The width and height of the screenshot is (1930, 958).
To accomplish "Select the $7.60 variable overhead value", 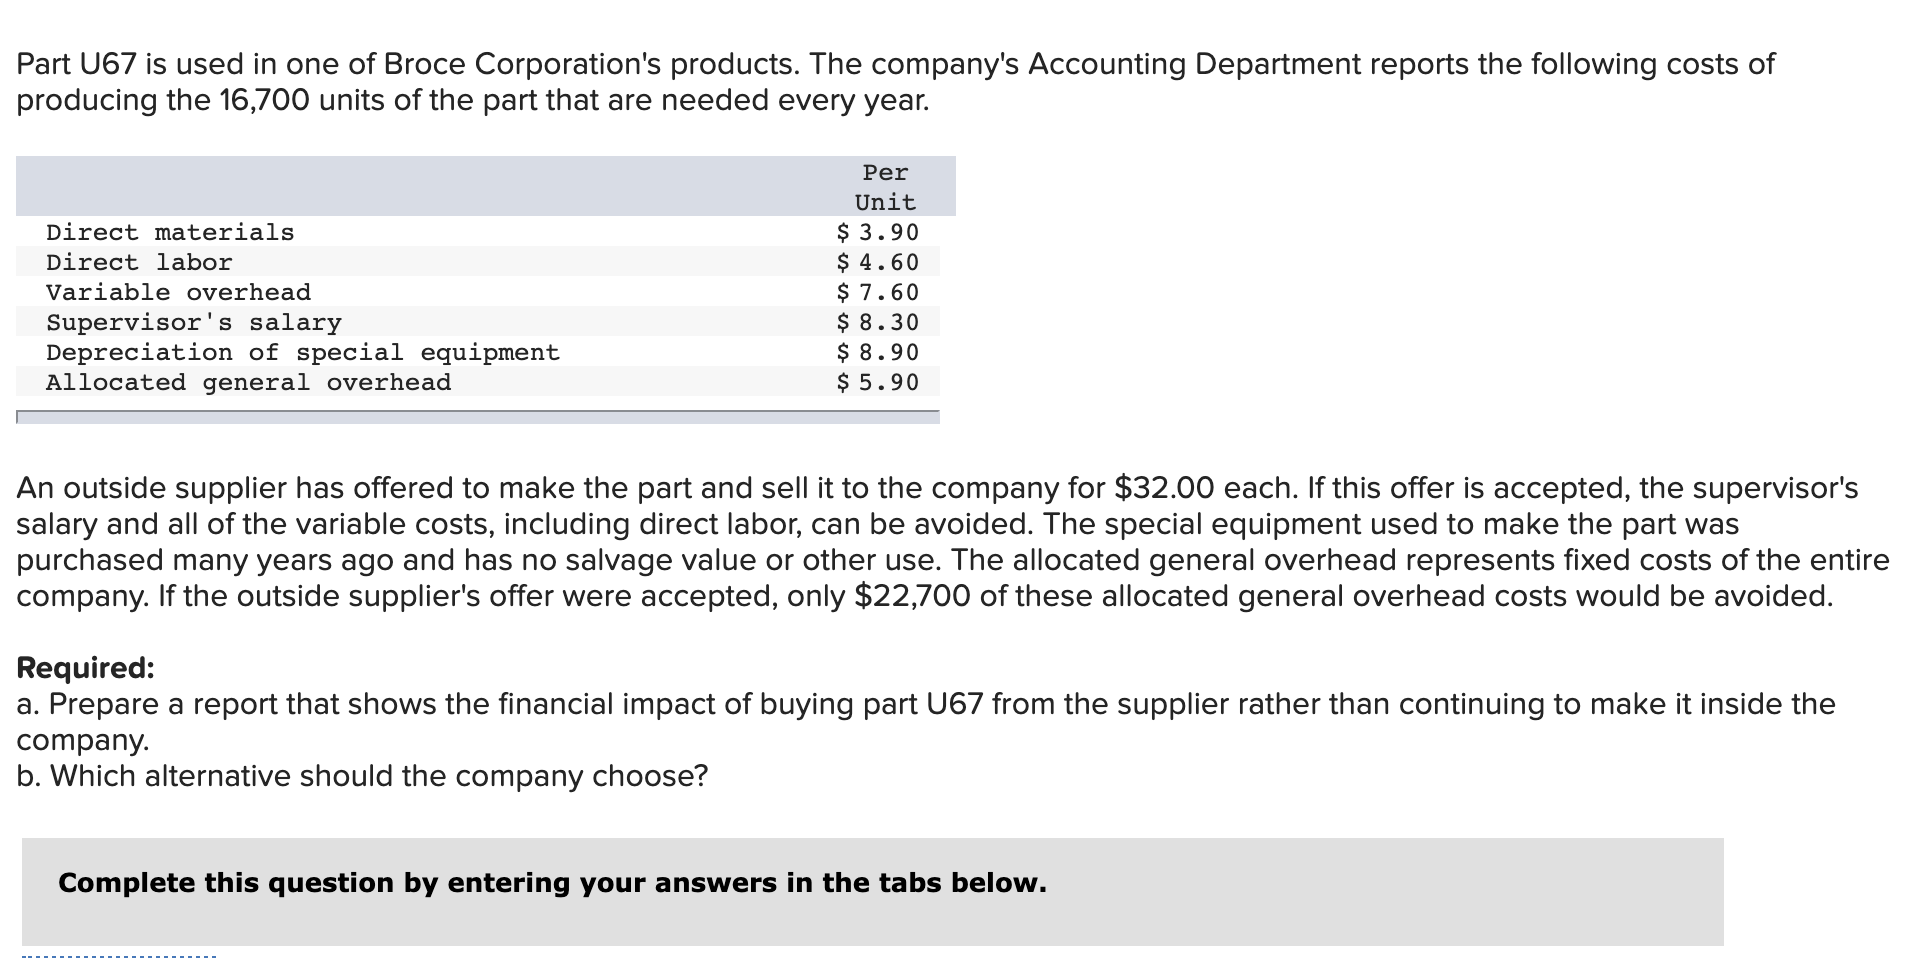I will pyautogui.click(x=877, y=292).
